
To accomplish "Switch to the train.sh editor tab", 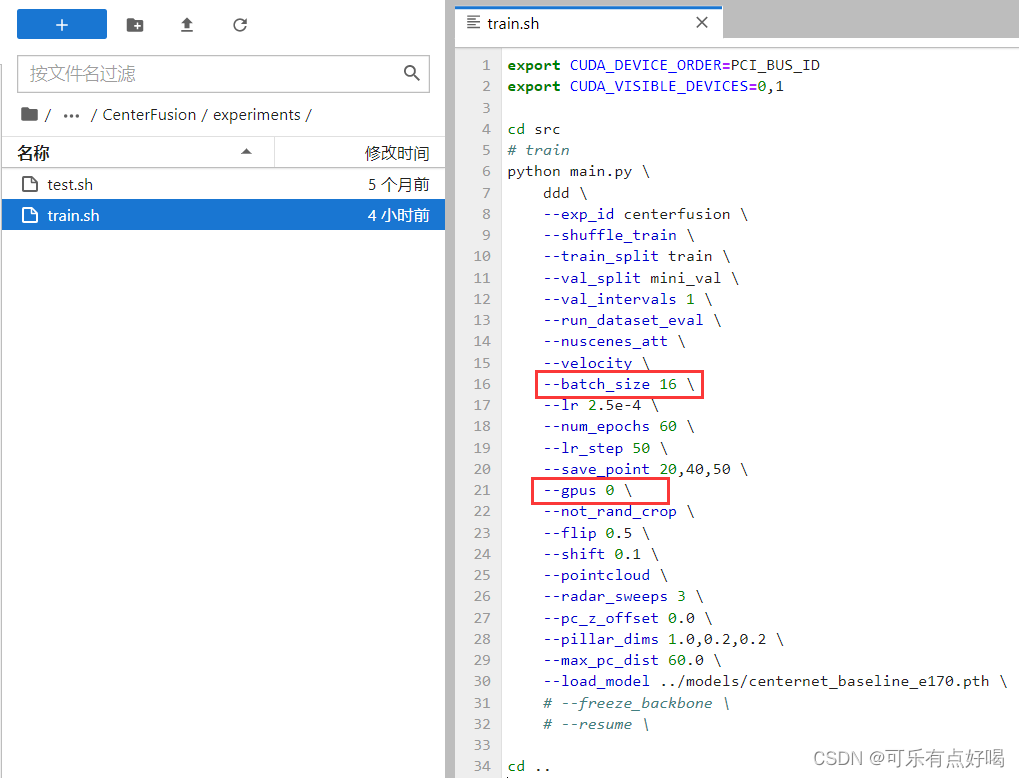I will 588,23.
